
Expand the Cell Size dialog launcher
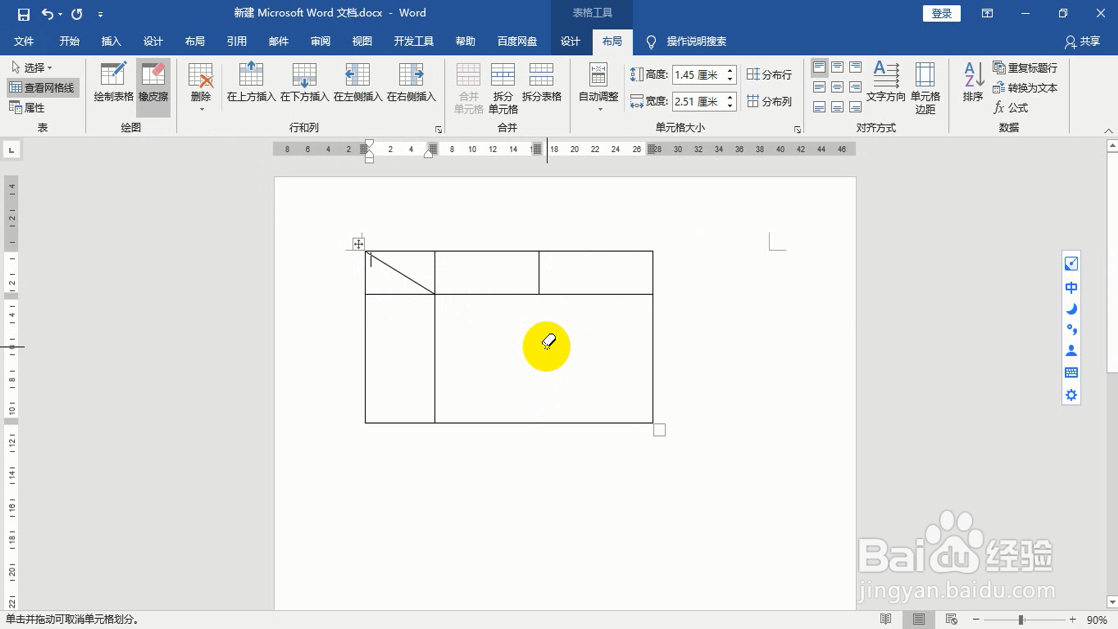tap(797, 129)
